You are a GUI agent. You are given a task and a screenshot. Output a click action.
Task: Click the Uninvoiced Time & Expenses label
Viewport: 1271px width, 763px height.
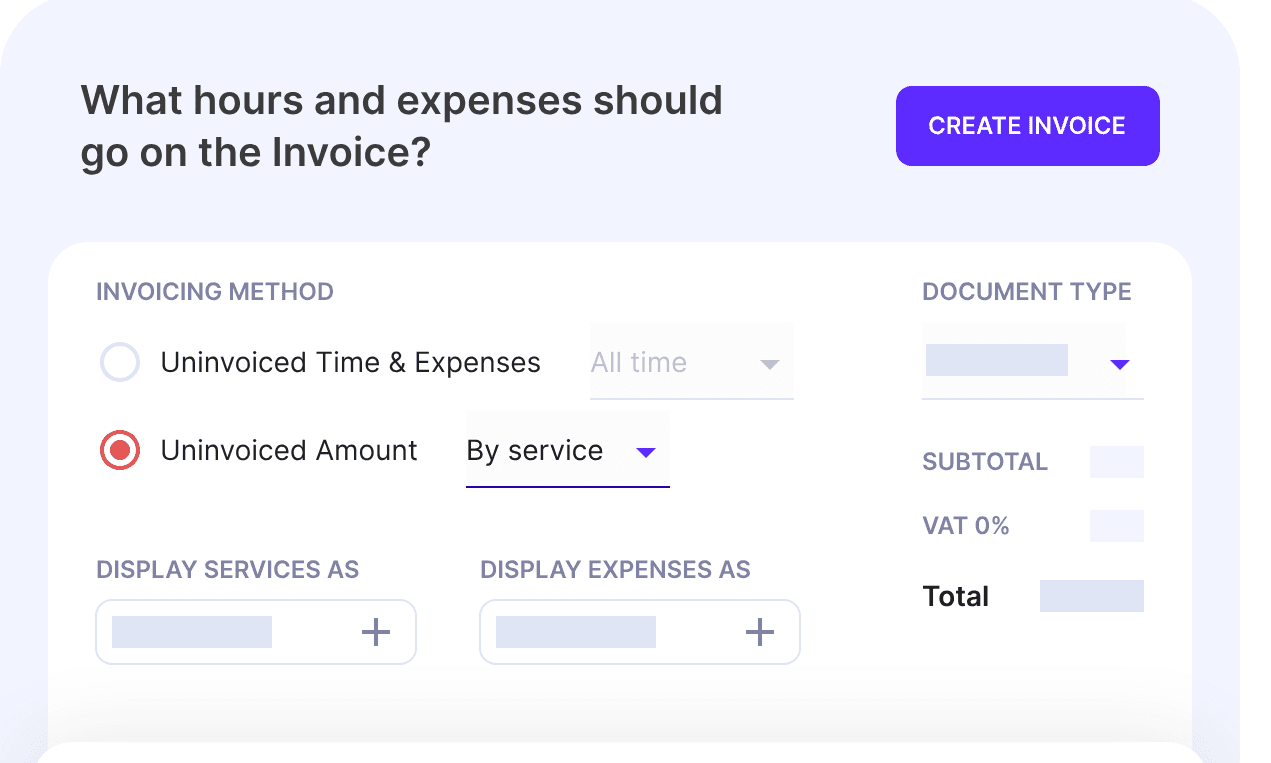point(351,362)
